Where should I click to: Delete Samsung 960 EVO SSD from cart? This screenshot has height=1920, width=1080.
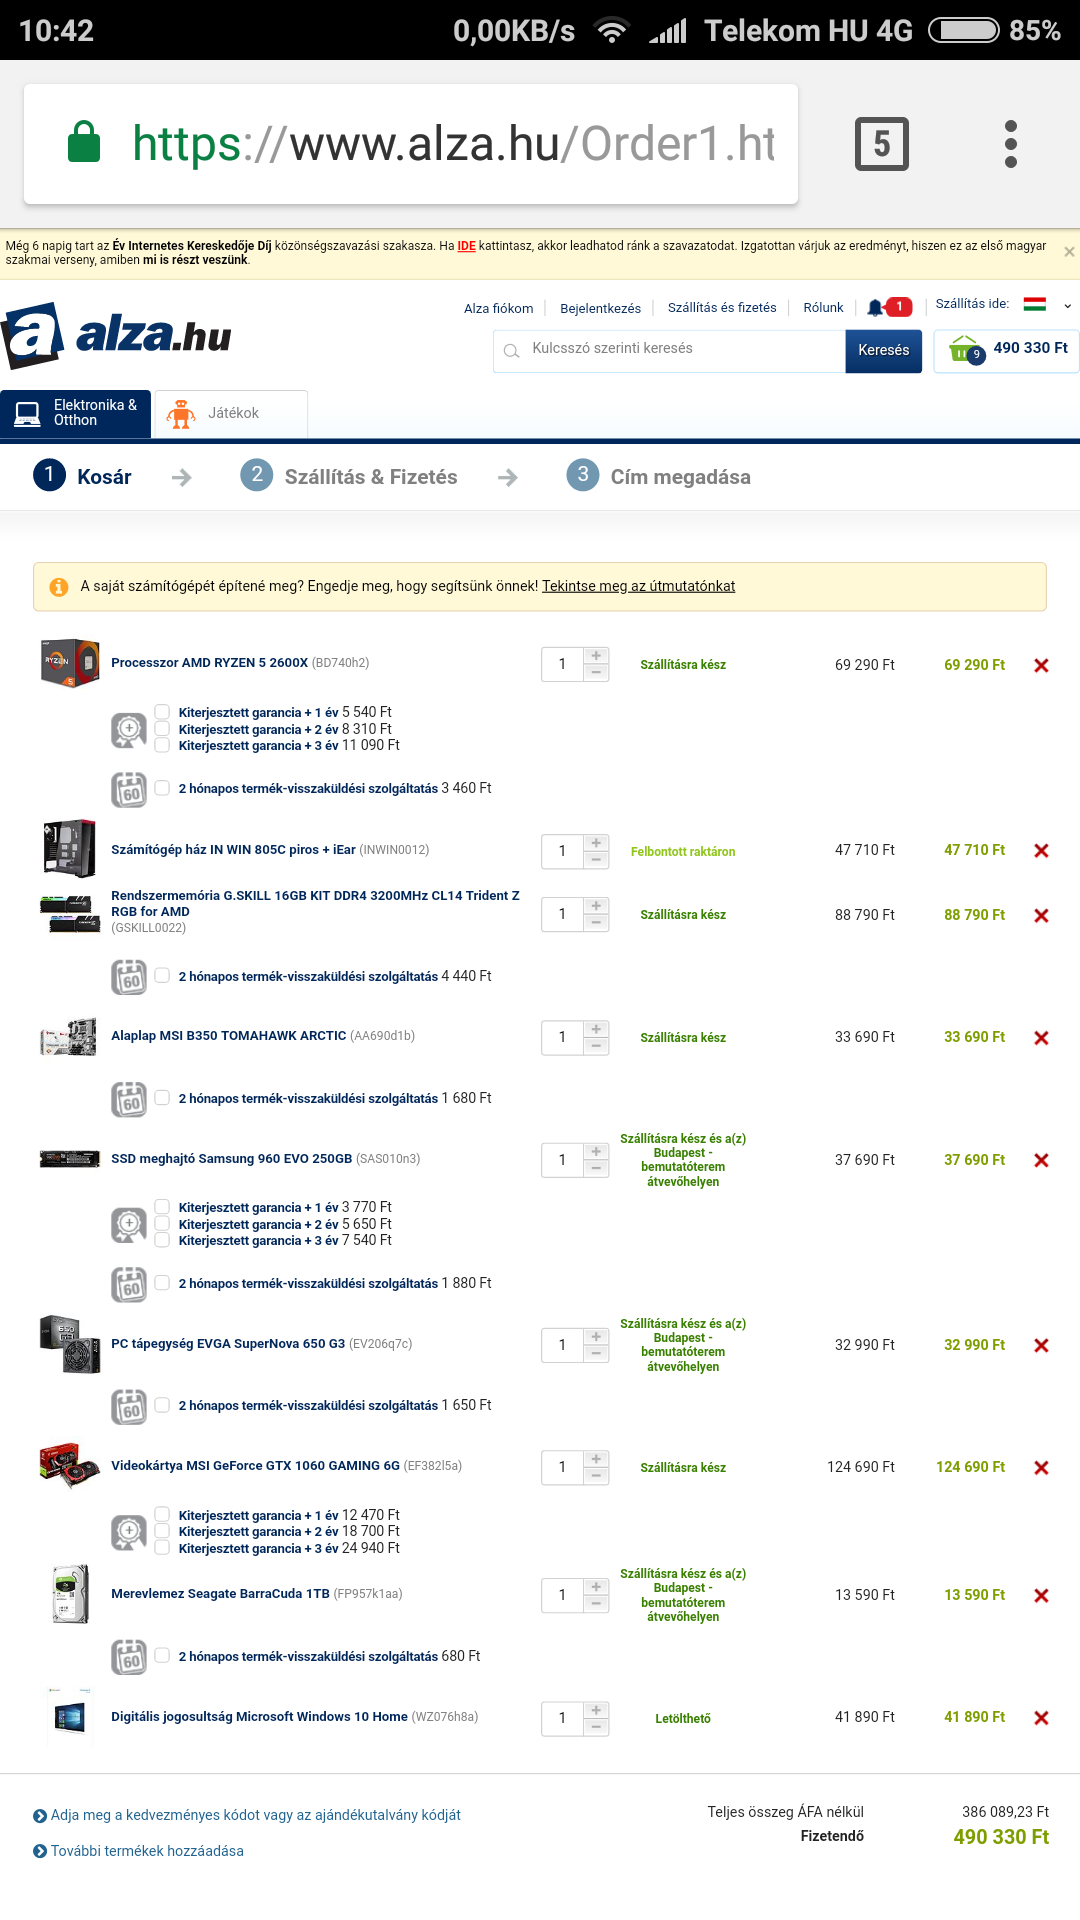1041,1161
